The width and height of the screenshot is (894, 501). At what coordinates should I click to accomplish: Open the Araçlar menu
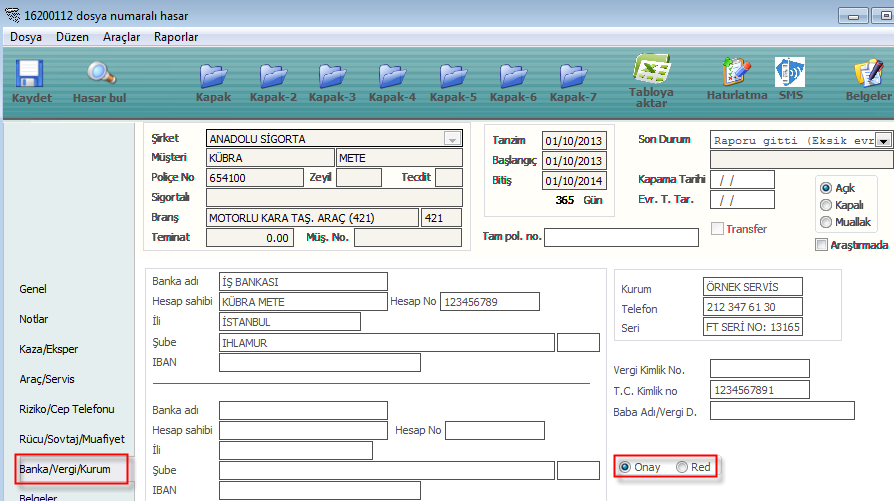(x=122, y=37)
